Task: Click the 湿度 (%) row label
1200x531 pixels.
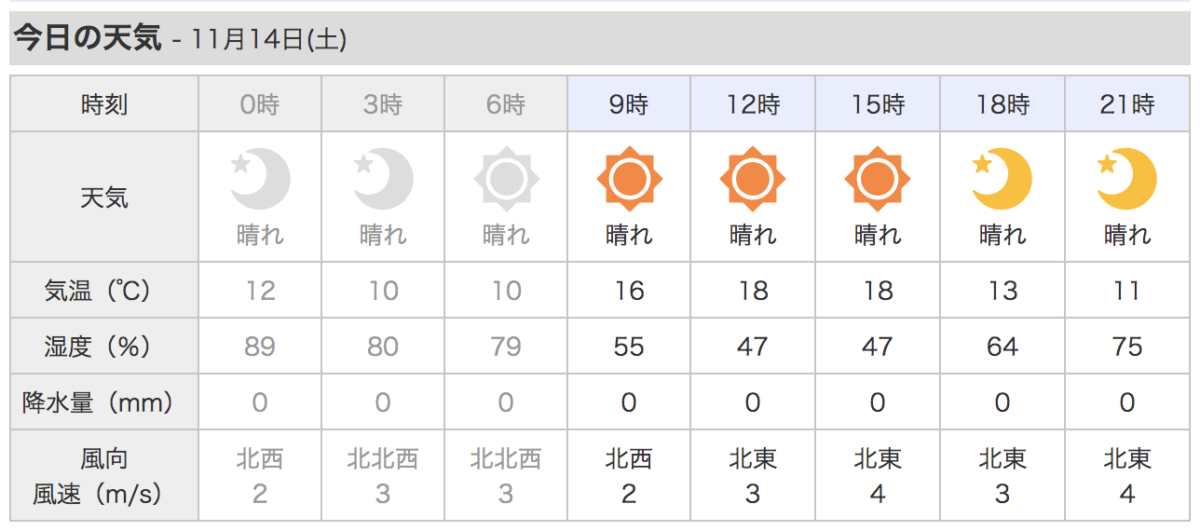Action: point(104,347)
